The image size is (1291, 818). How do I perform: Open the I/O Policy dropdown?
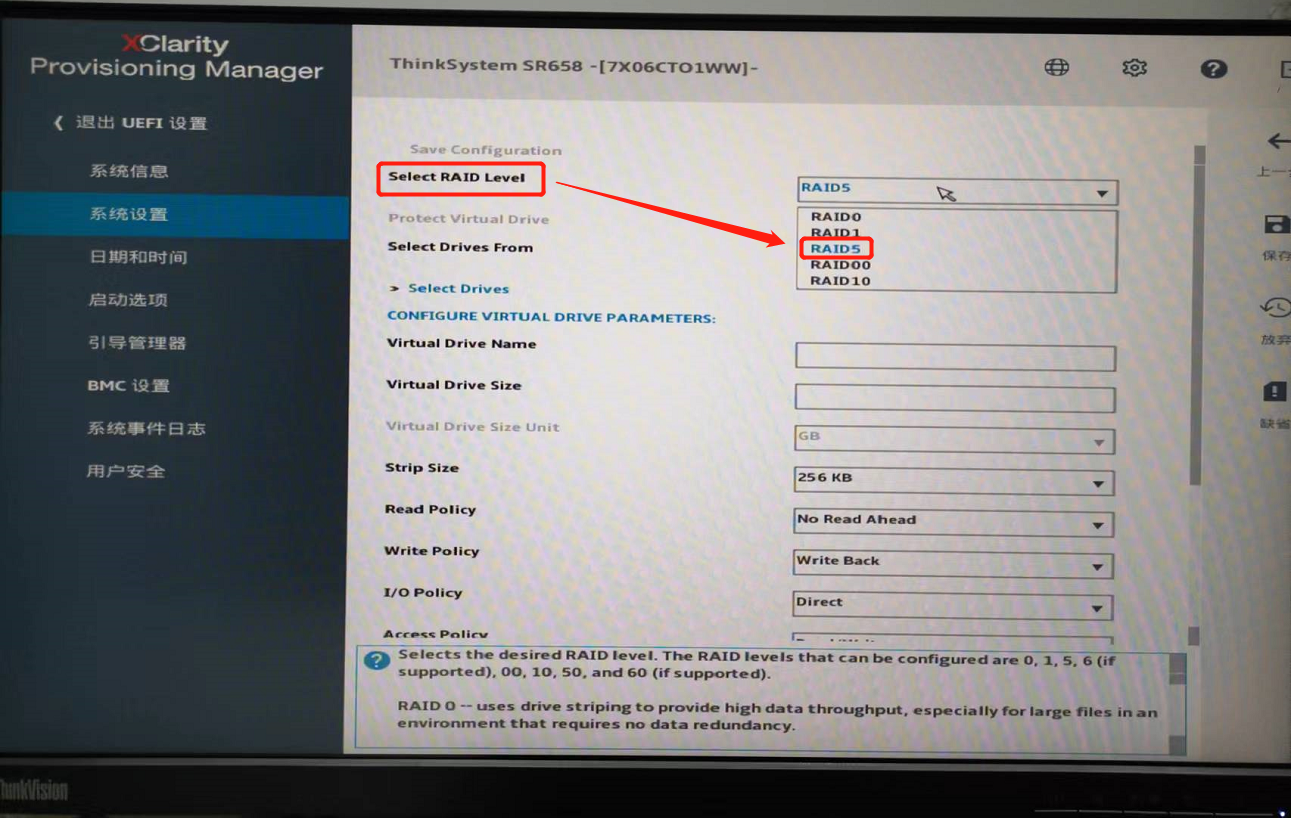953,605
